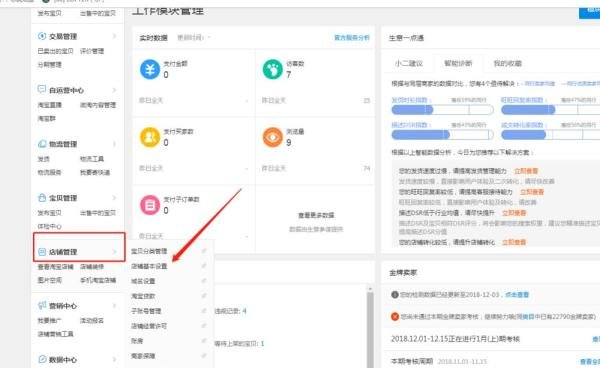Switch to the 智能诊断 tab
The height and width of the screenshot is (368, 600).
coord(458,64)
